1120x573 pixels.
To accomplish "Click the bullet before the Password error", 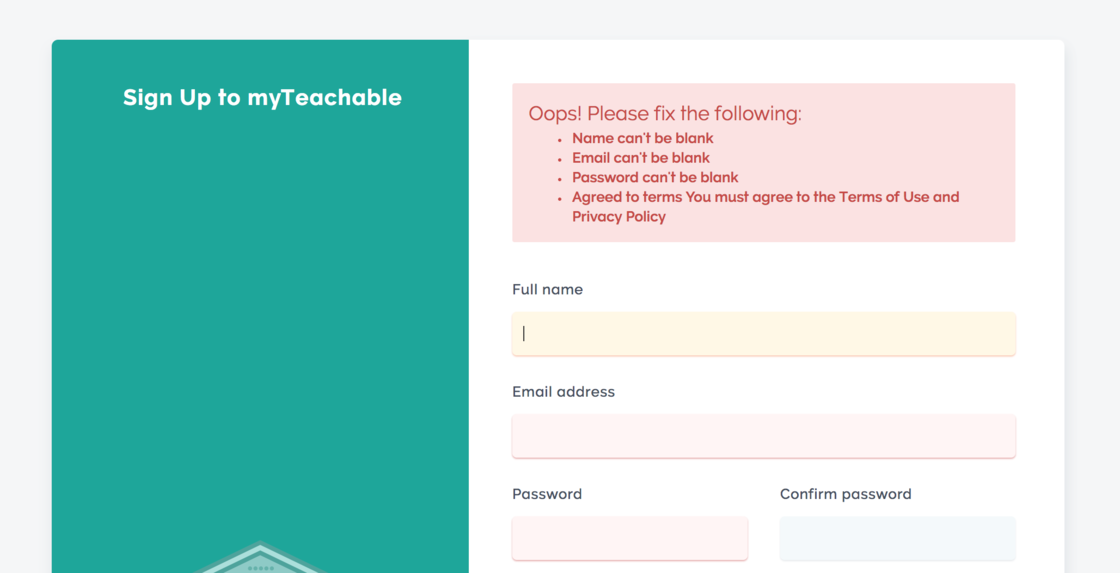I will click(560, 180).
